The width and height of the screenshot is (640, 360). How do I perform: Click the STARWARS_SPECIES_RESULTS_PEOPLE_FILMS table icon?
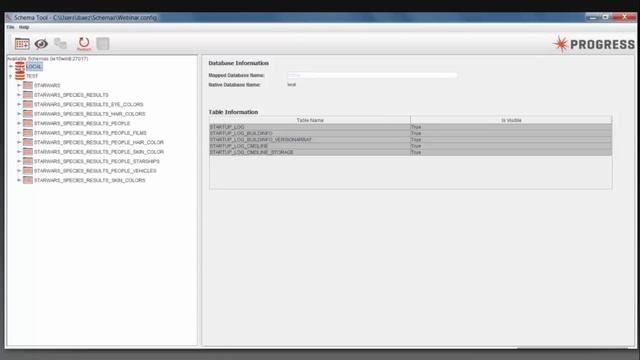28,133
